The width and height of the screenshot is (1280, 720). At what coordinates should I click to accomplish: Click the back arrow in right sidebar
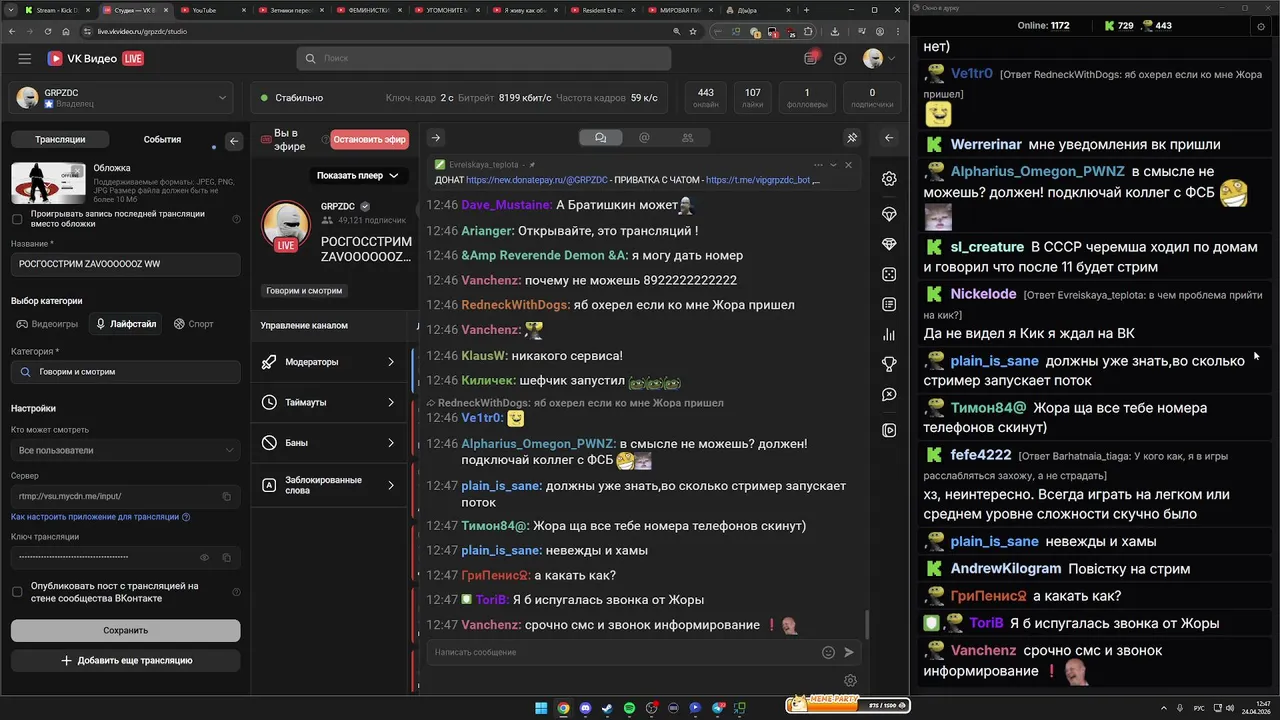[x=889, y=138]
